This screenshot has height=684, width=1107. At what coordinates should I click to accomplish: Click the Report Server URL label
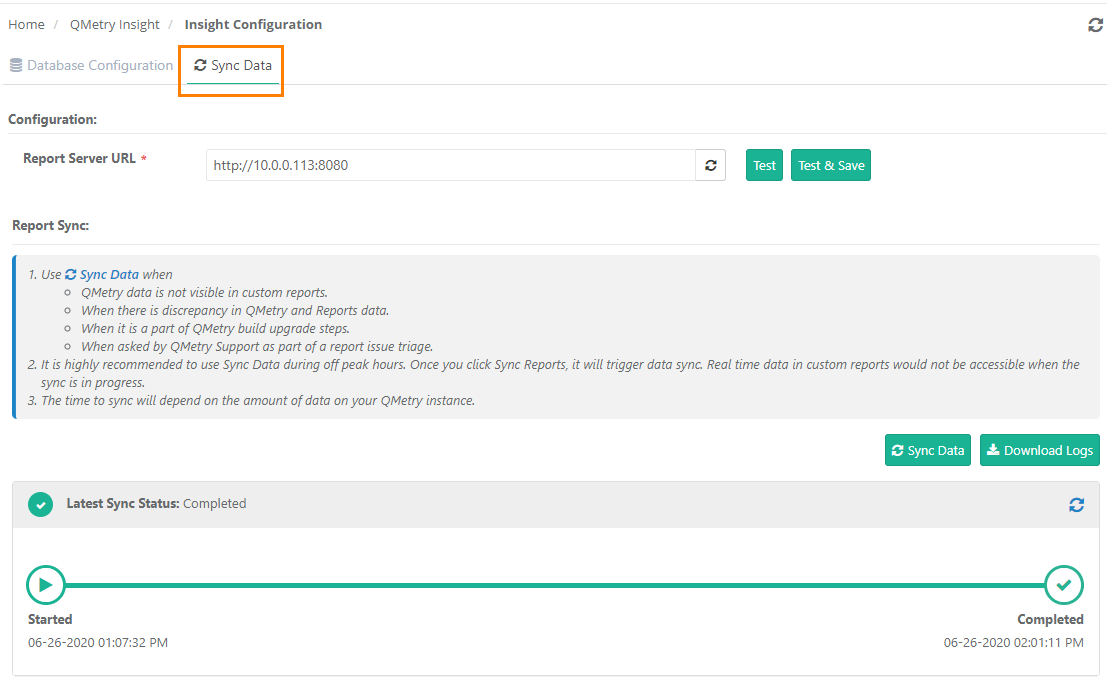79,158
